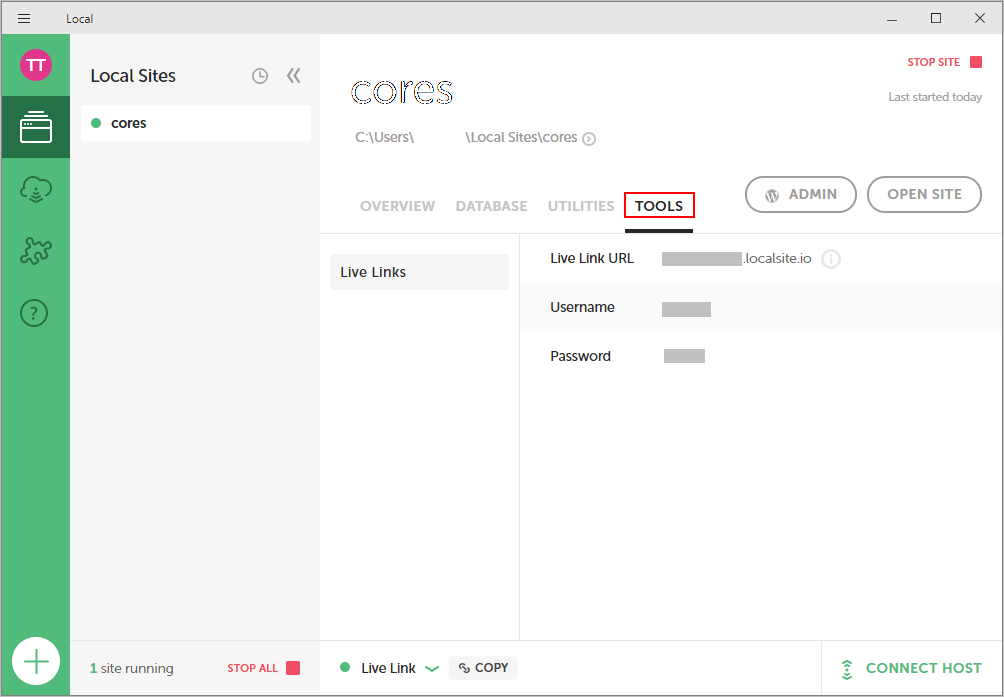This screenshot has height=697, width=1004.
Task: Show recent sites clock icon
Action: pyautogui.click(x=259, y=76)
